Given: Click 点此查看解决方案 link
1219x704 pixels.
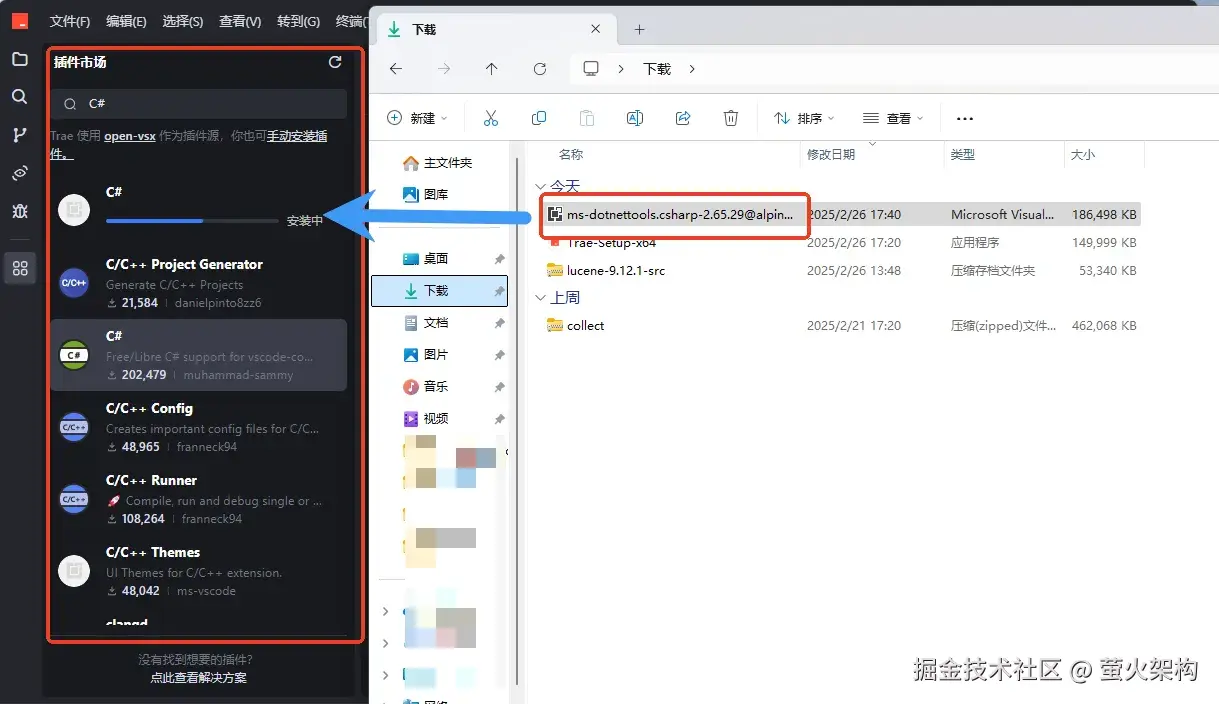Looking at the screenshot, I should pos(199,677).
